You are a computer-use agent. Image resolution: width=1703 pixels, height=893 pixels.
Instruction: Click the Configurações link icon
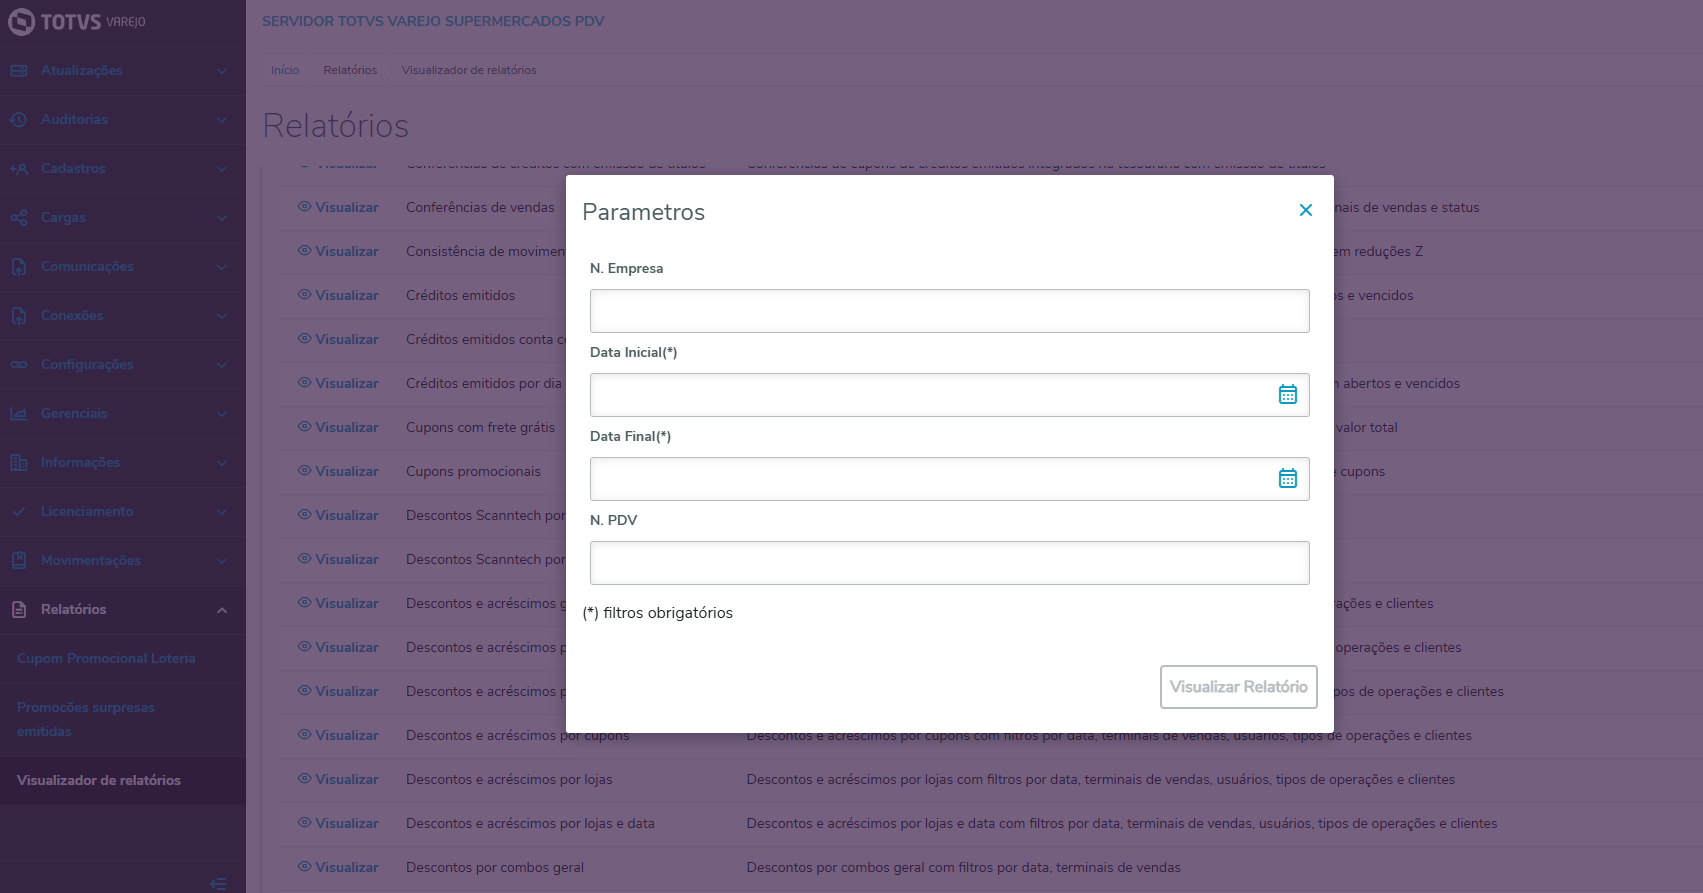coord(19,365)
